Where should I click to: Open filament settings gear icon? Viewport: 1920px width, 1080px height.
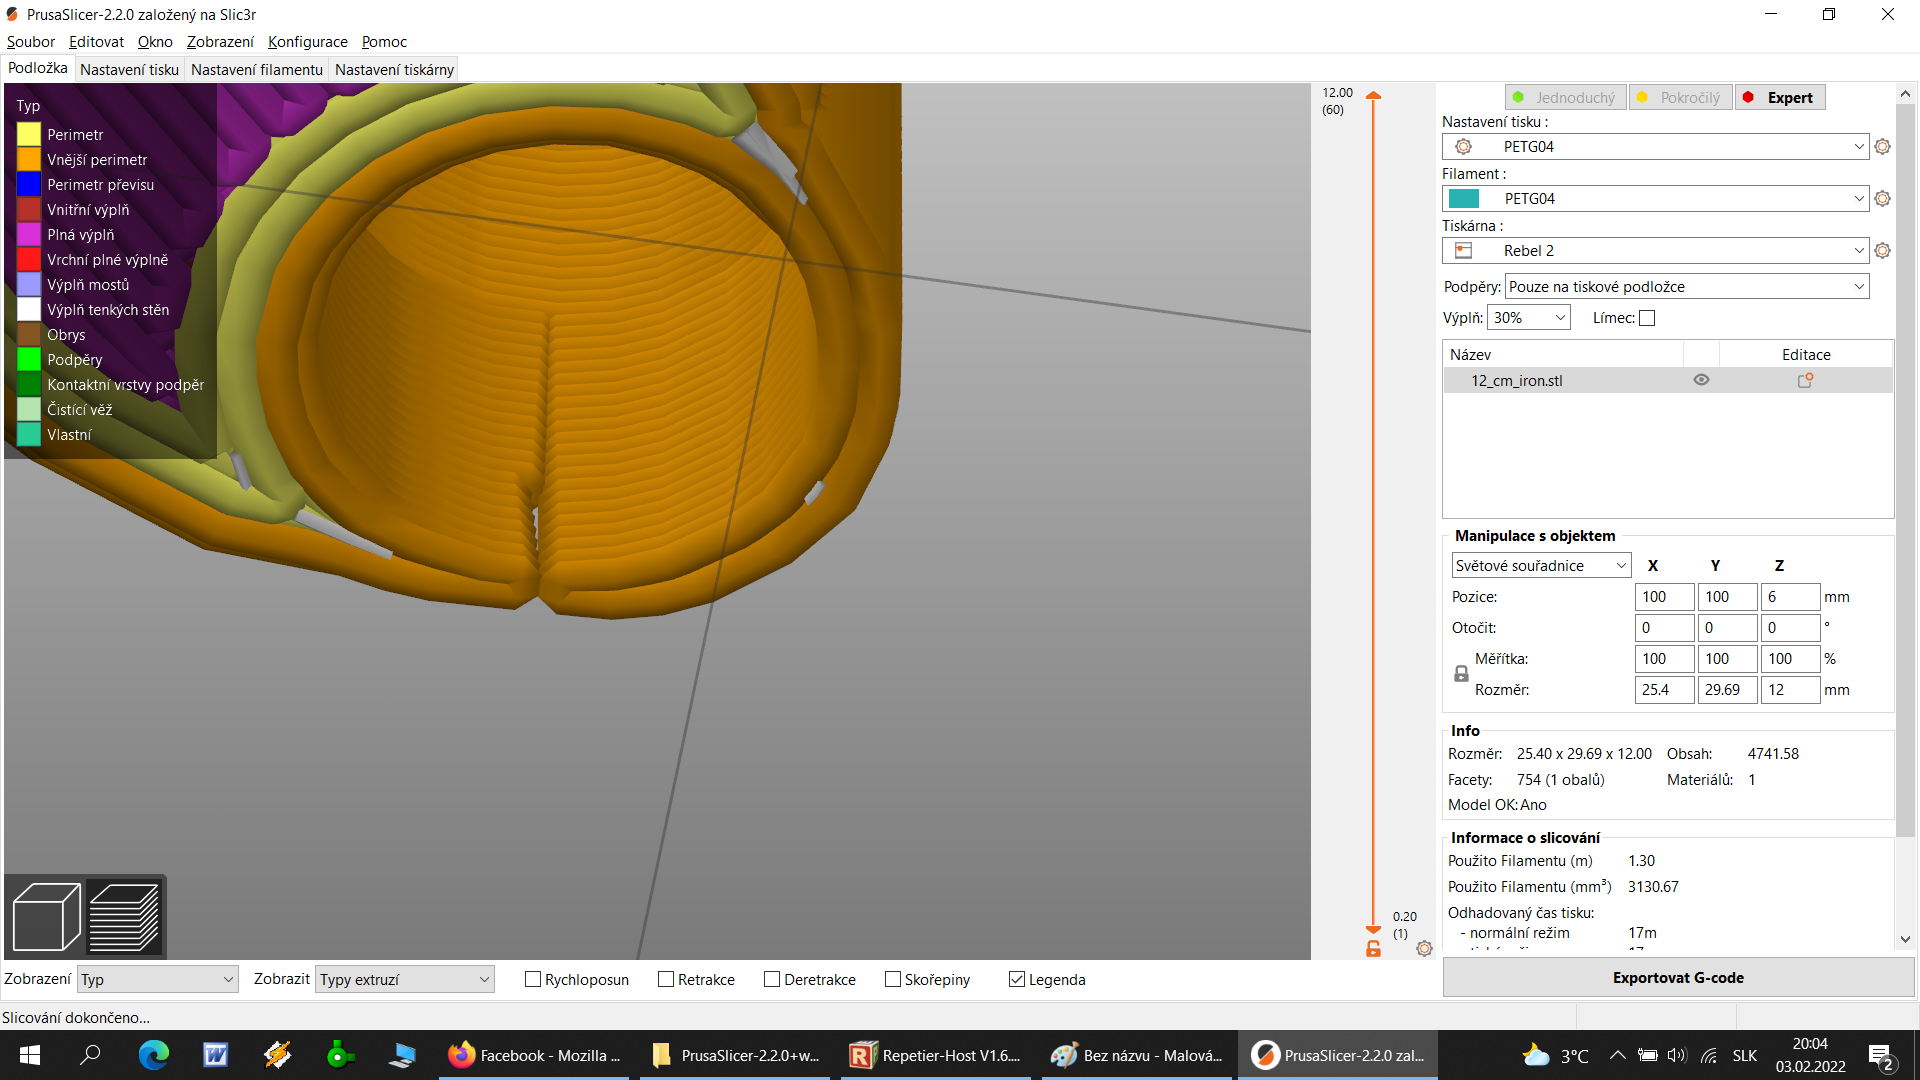coord(1882,199)
